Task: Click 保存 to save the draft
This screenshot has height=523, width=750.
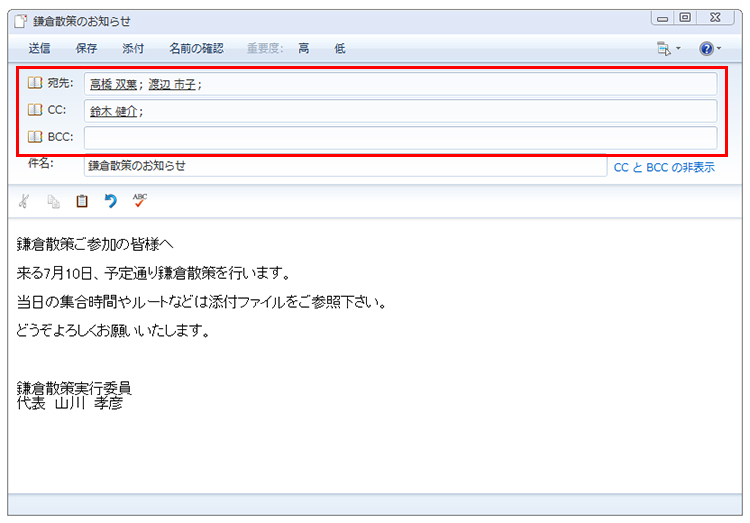Action: tap(86, 48)
